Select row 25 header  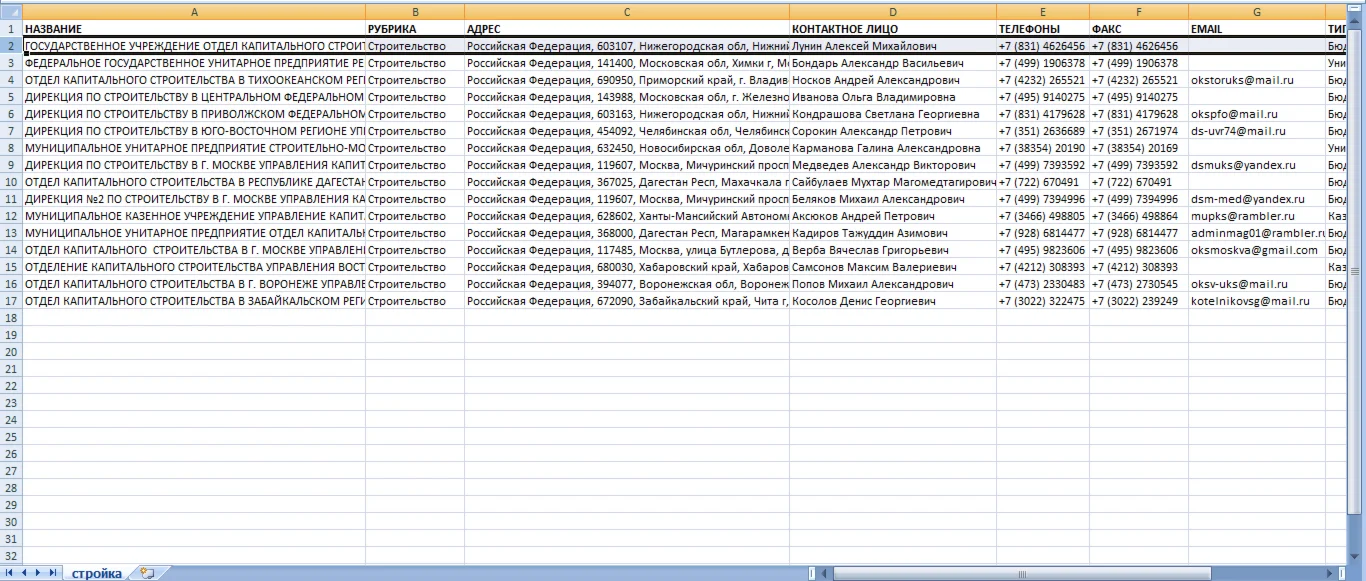pyautogui.click(x=11, y=437)
